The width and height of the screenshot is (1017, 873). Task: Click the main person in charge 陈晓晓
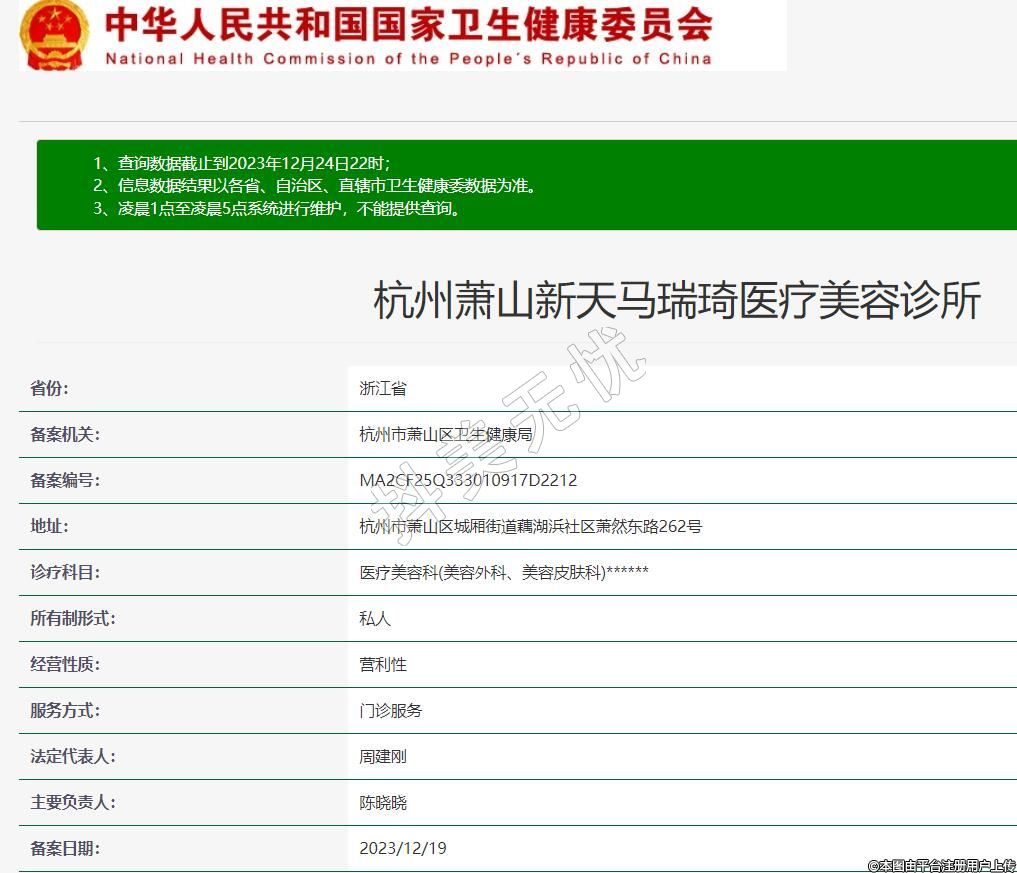(x=383, y=803)
